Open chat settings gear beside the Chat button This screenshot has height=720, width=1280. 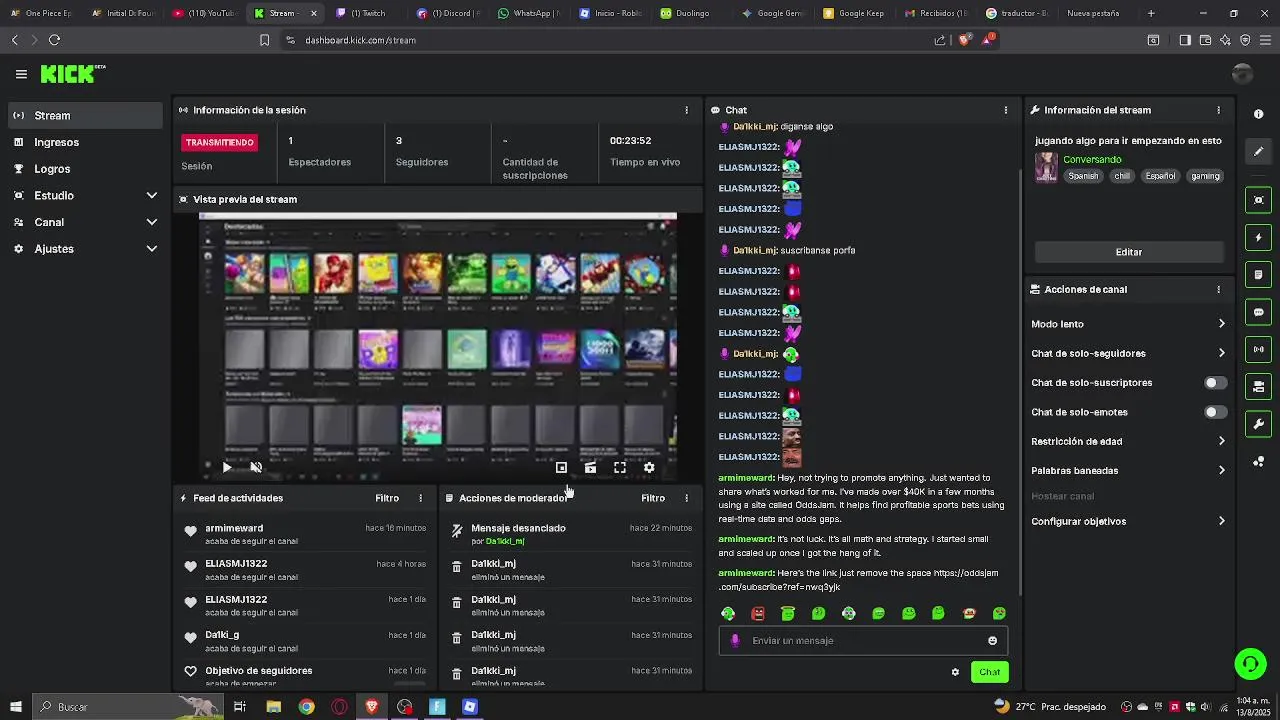coord(955,672)
